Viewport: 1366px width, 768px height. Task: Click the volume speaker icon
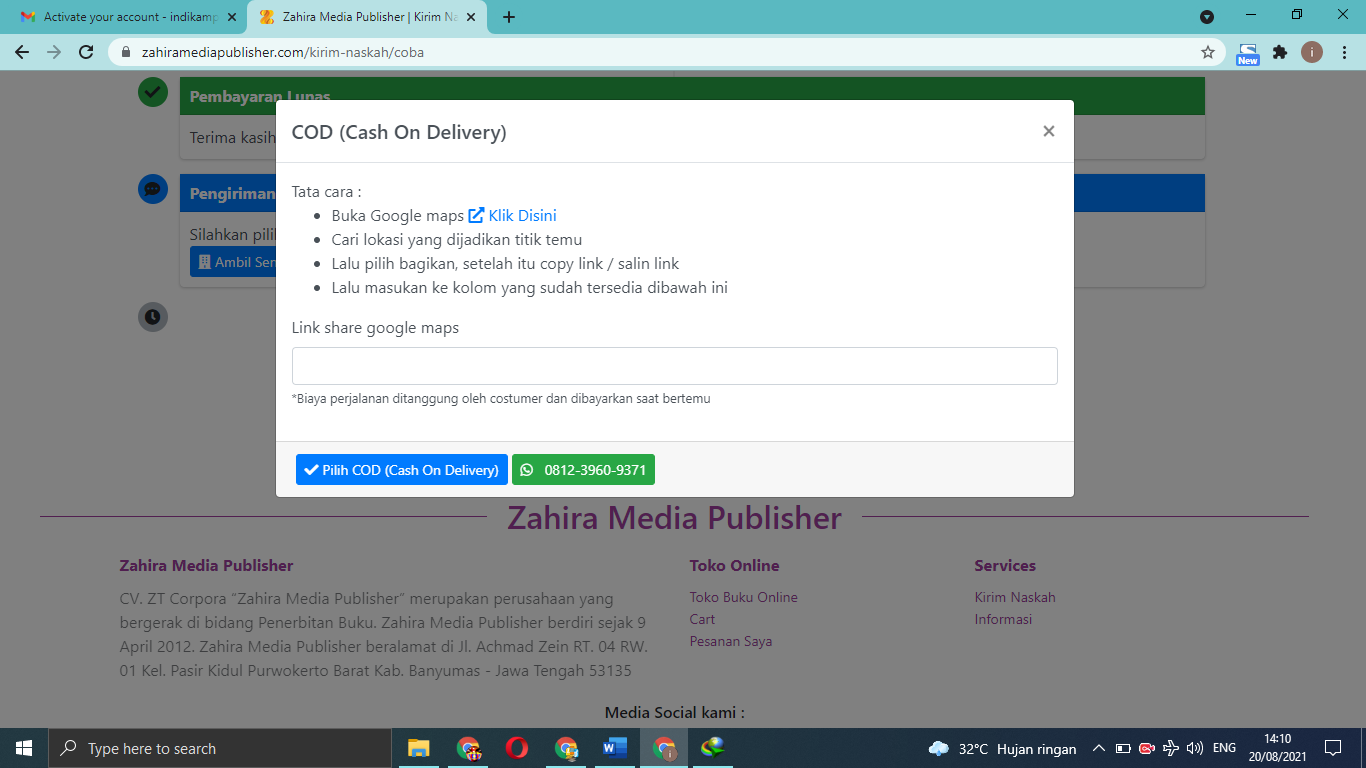pyautogui.click(x=1194, y=748)
